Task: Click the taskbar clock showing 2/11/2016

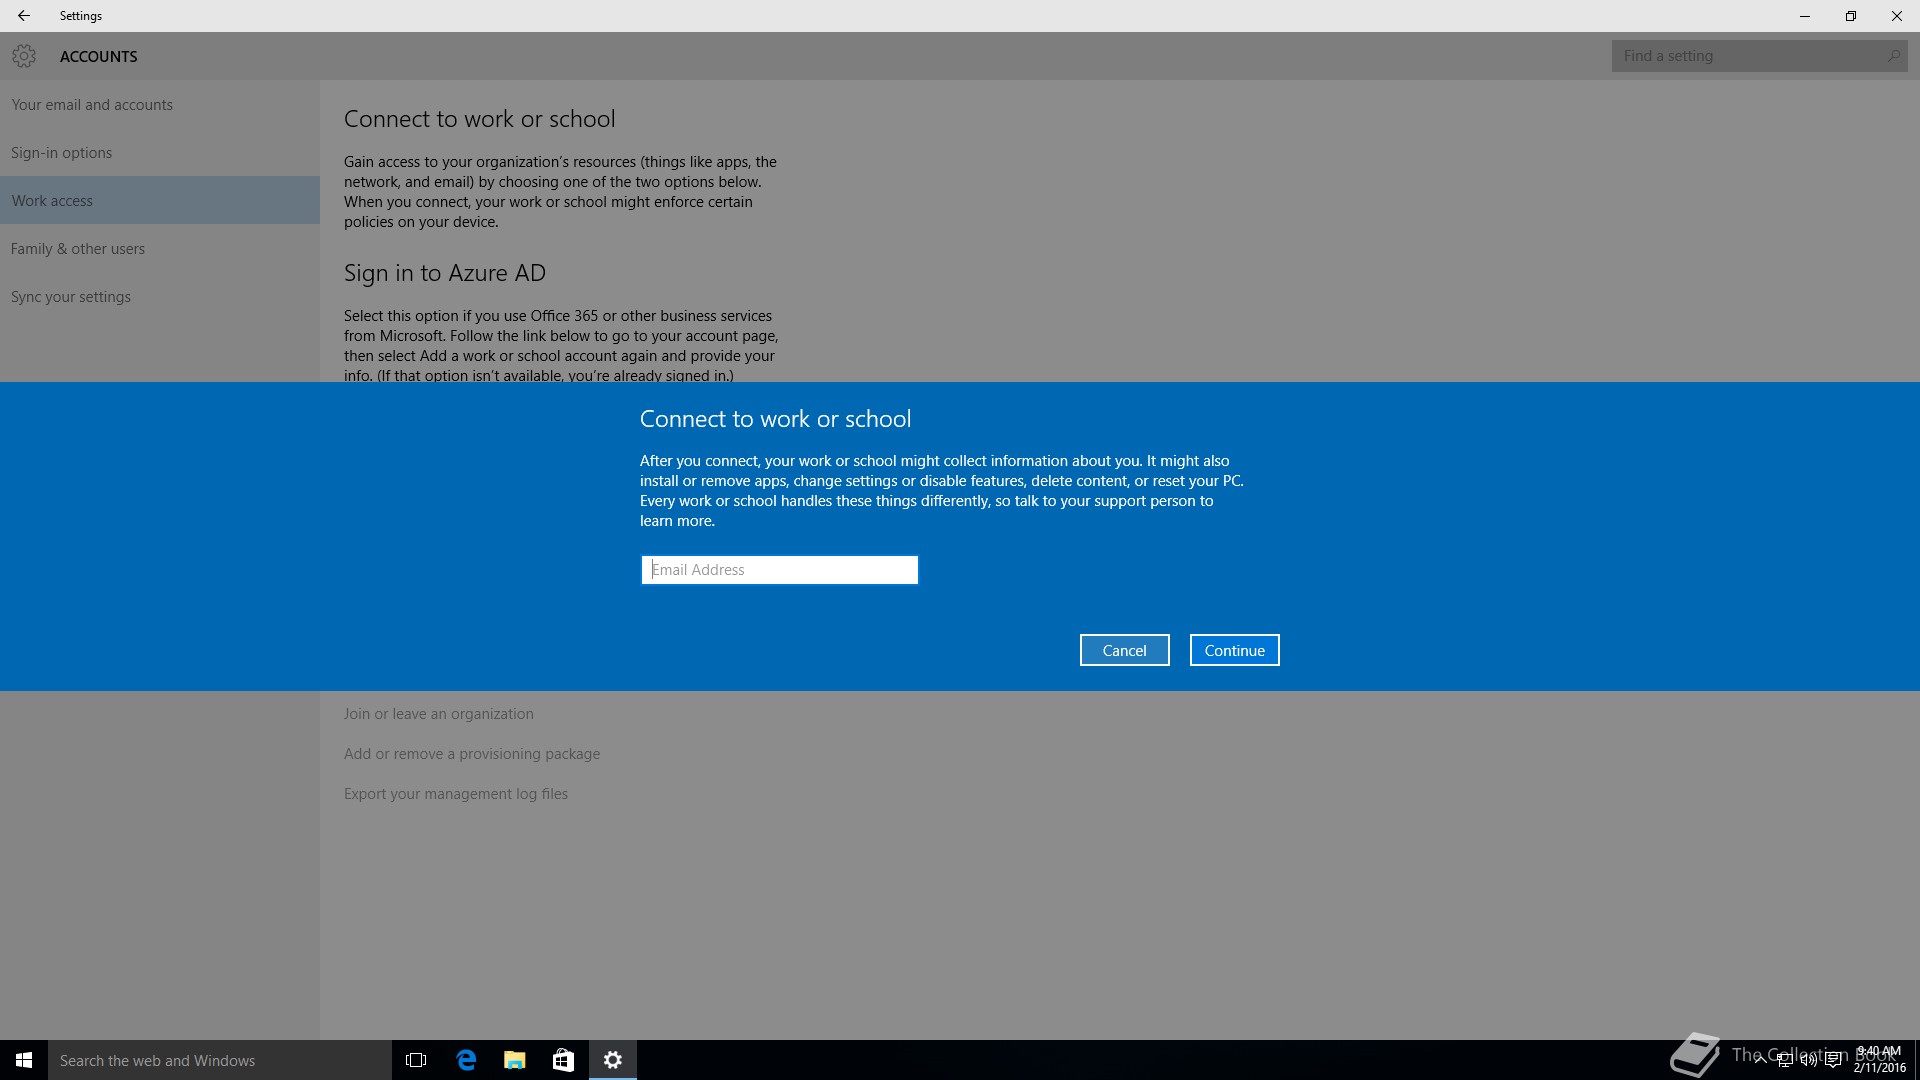Action: [1880, 1060]
